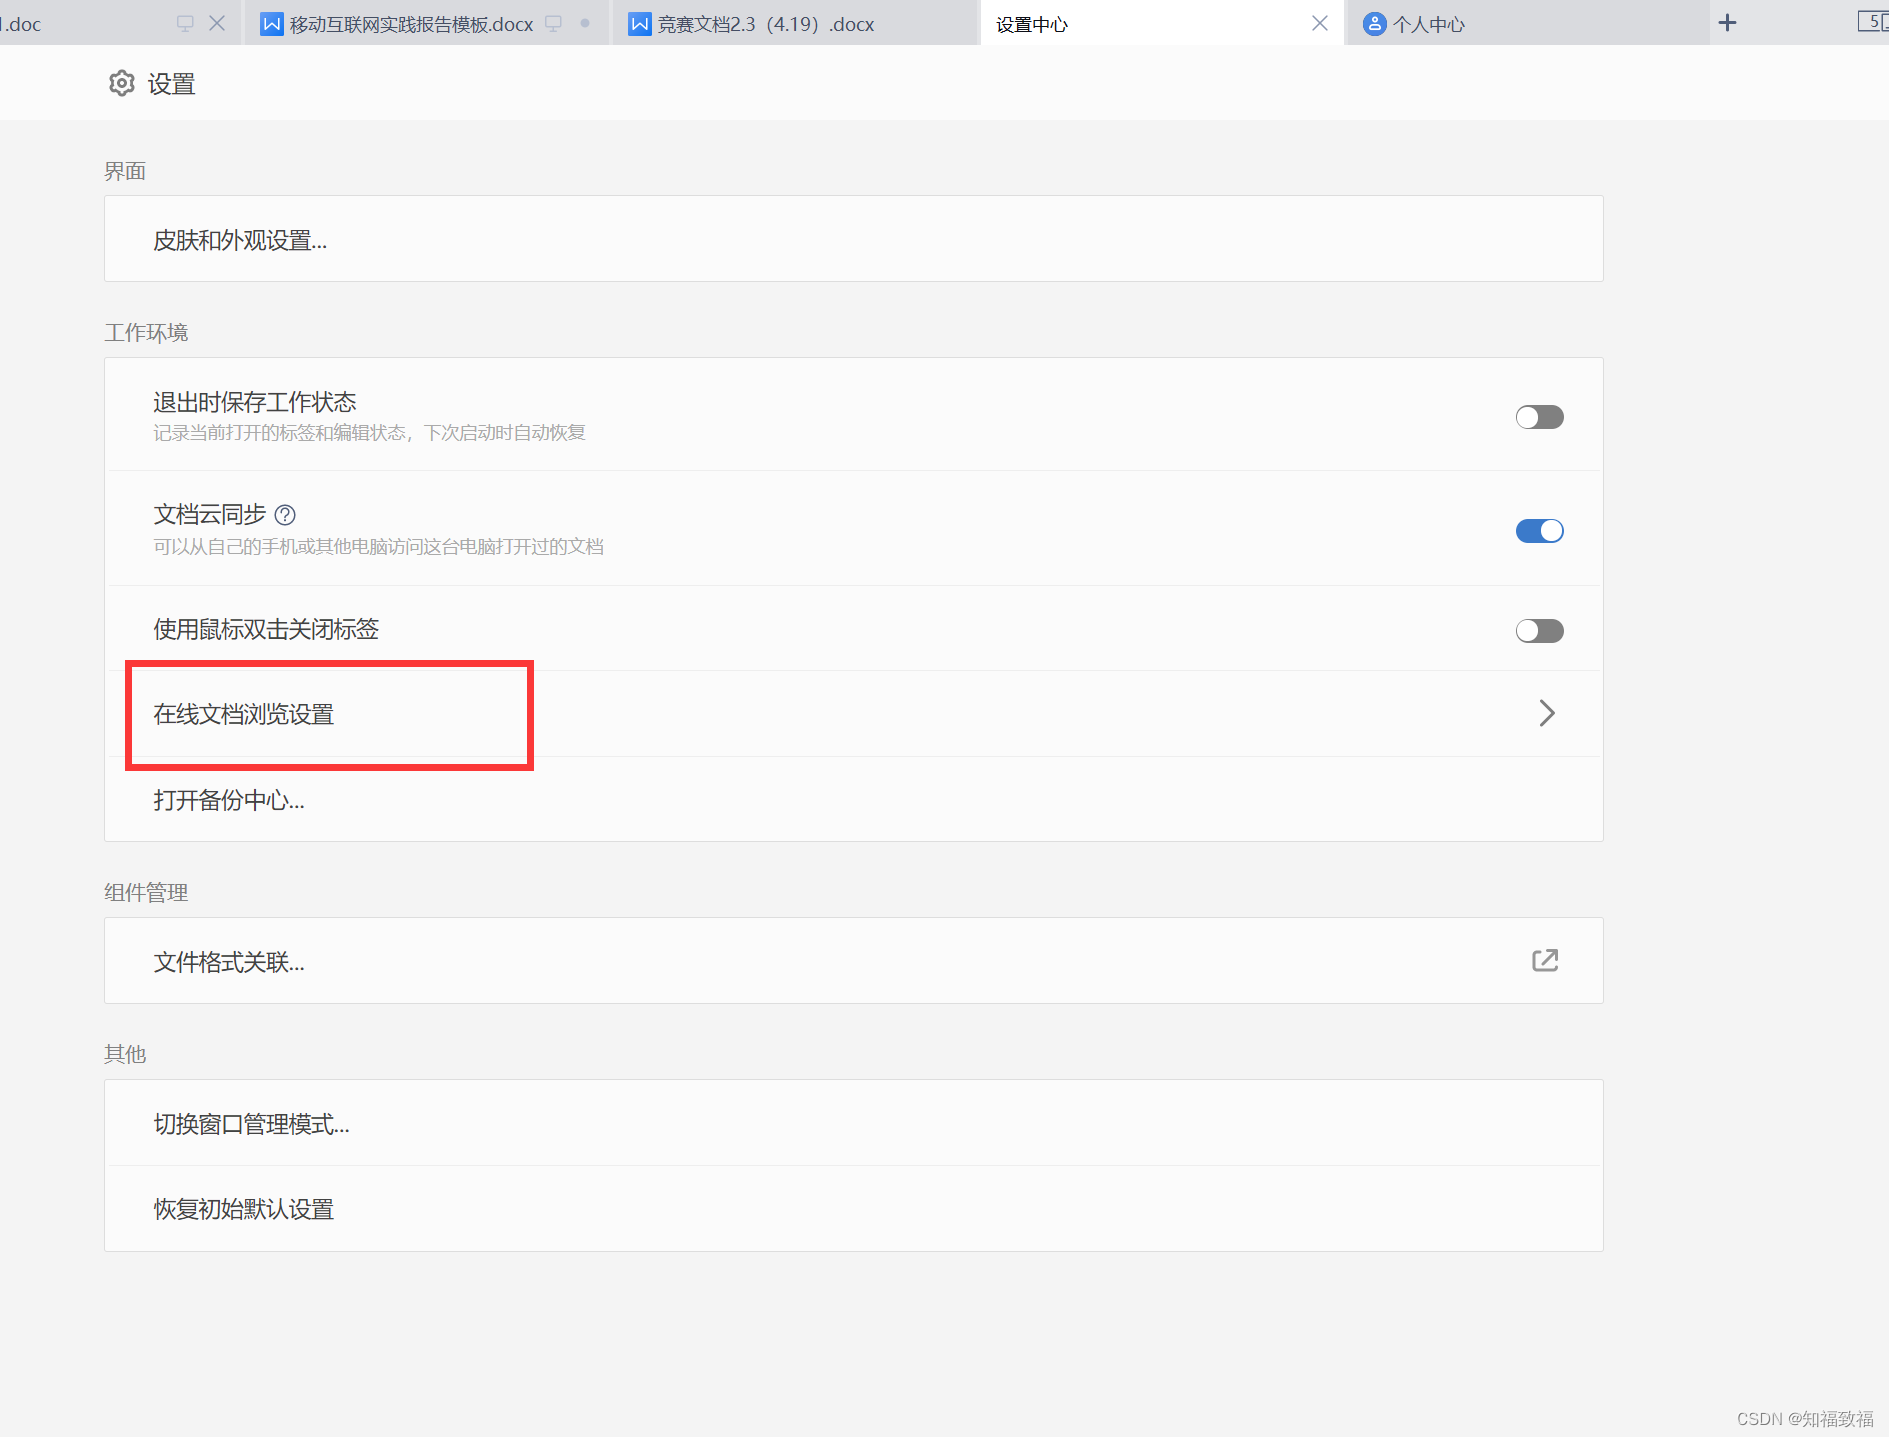This screenshot has height=1437, width=1889.
Task: Click the Word icon on 竞赛文档2.3 tab
Action: [639, 24]
